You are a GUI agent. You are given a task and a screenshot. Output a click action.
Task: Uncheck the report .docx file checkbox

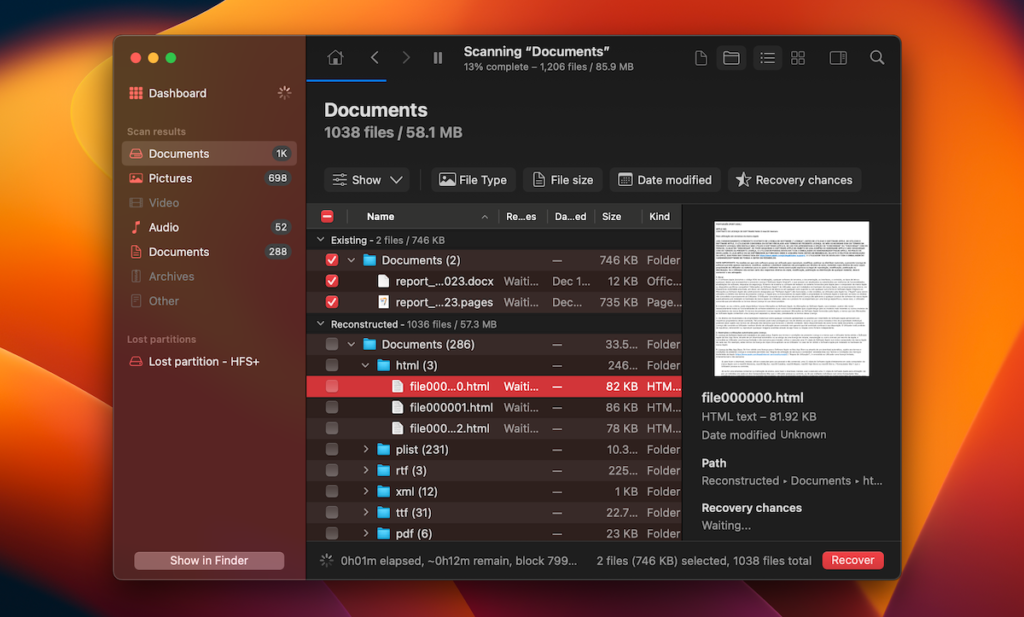coord(332,281)
